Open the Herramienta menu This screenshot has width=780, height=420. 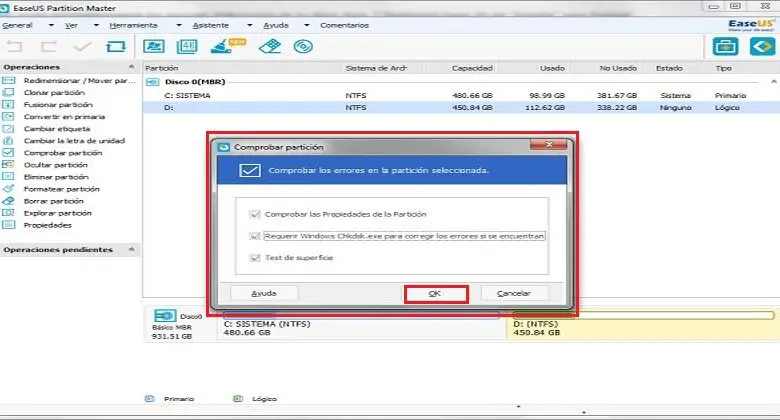(x=133, y=25)
